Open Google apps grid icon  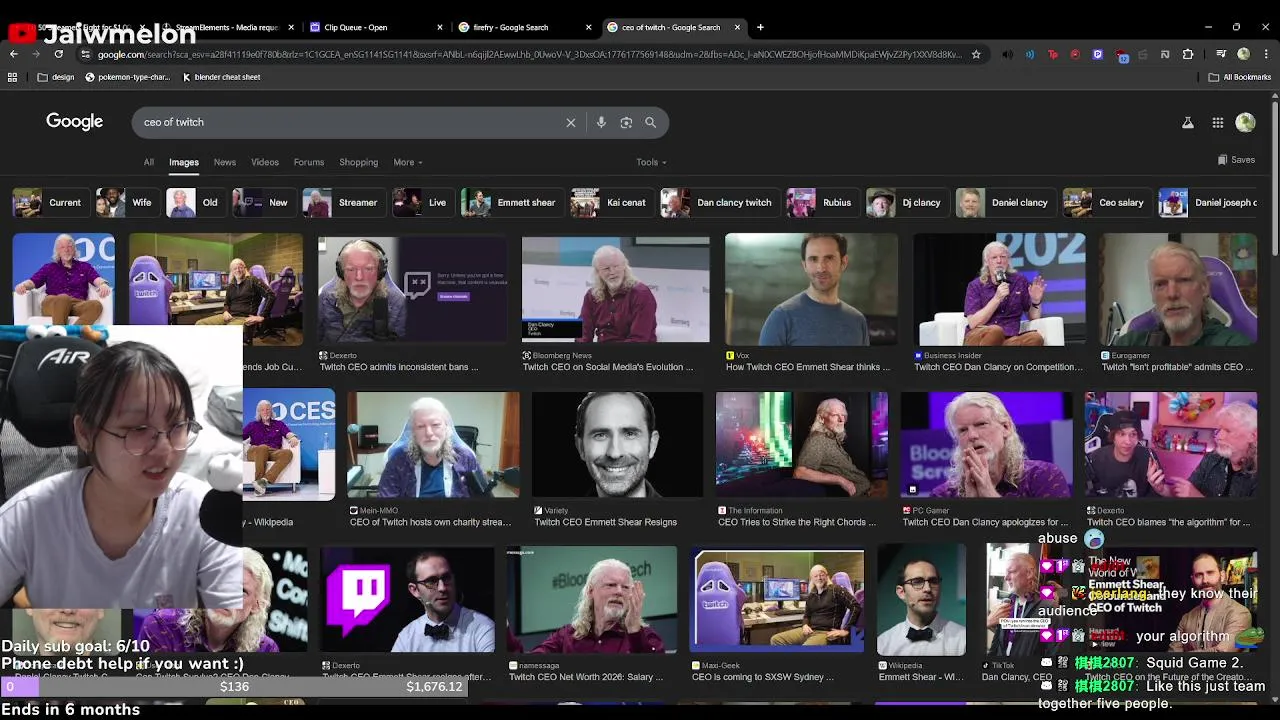click(x=1218, y=122)
